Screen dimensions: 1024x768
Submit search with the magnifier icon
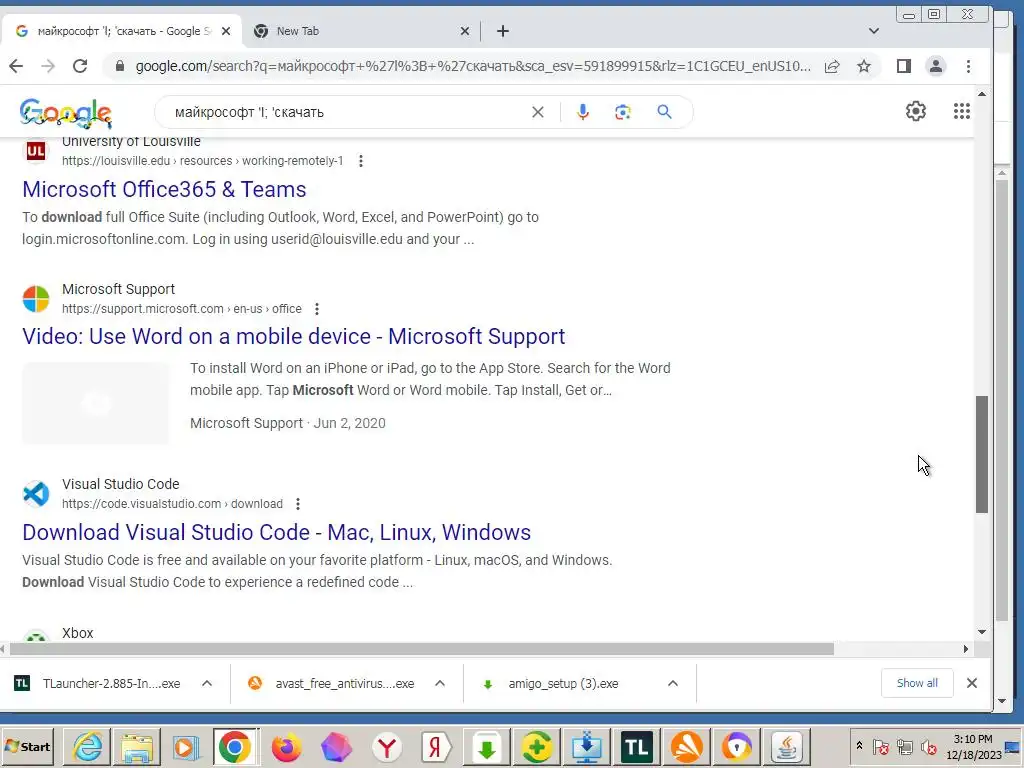(664, 112)
